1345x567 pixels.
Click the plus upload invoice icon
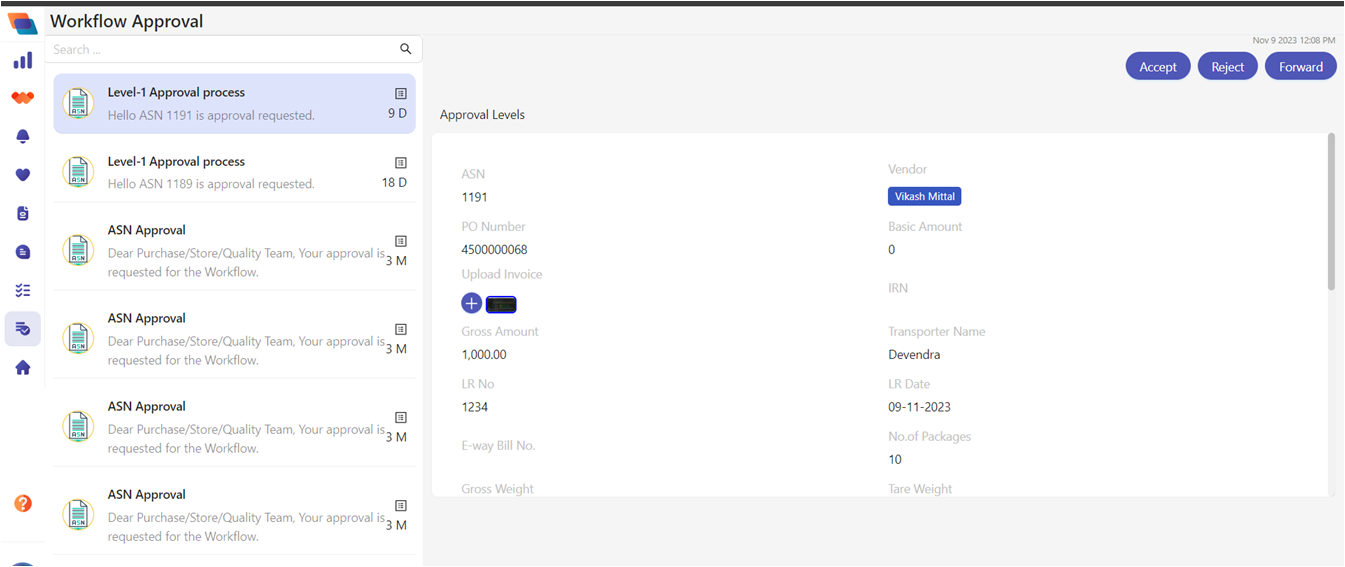471,303
